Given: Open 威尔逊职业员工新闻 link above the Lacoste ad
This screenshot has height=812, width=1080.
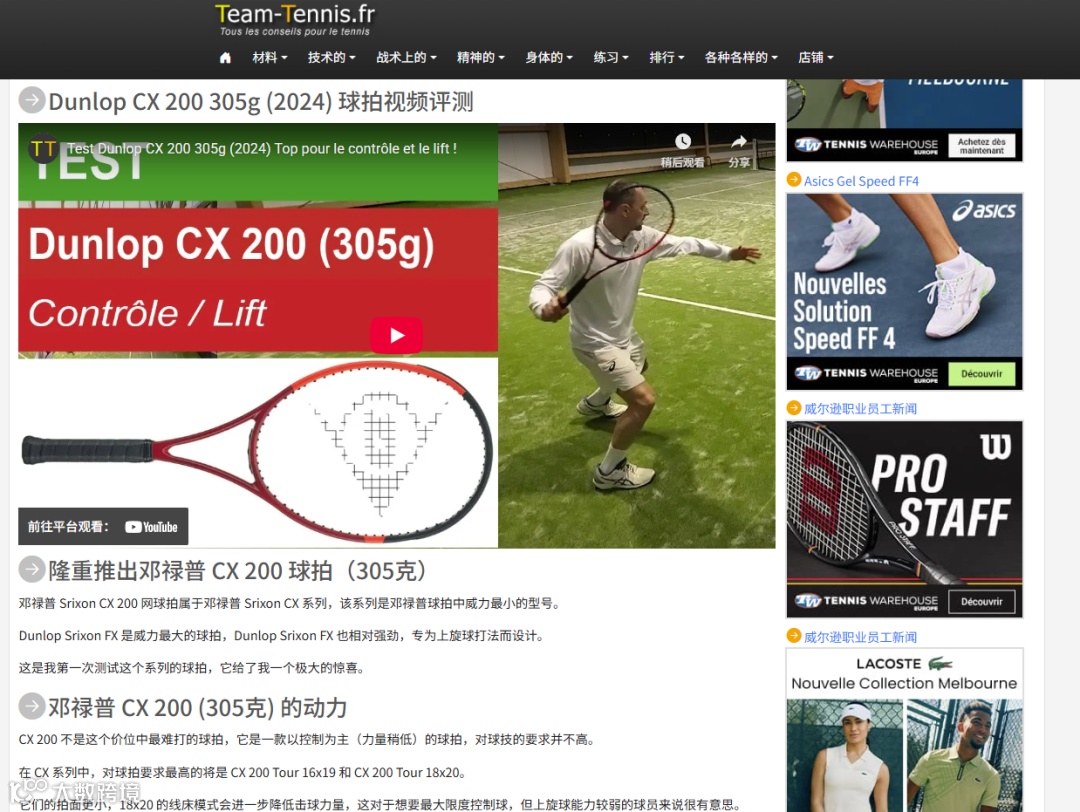Looking at the screenshot, I should (x=860, y=637).
